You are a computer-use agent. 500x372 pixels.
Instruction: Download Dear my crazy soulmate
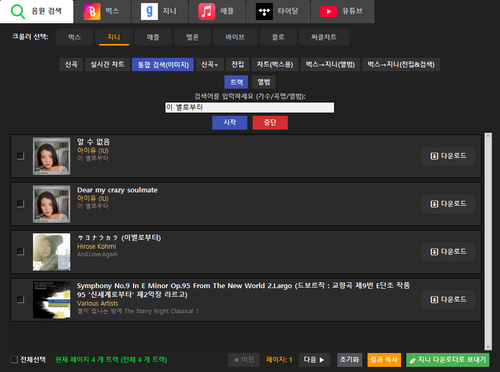pyautogui.click(x=448, y=204)
